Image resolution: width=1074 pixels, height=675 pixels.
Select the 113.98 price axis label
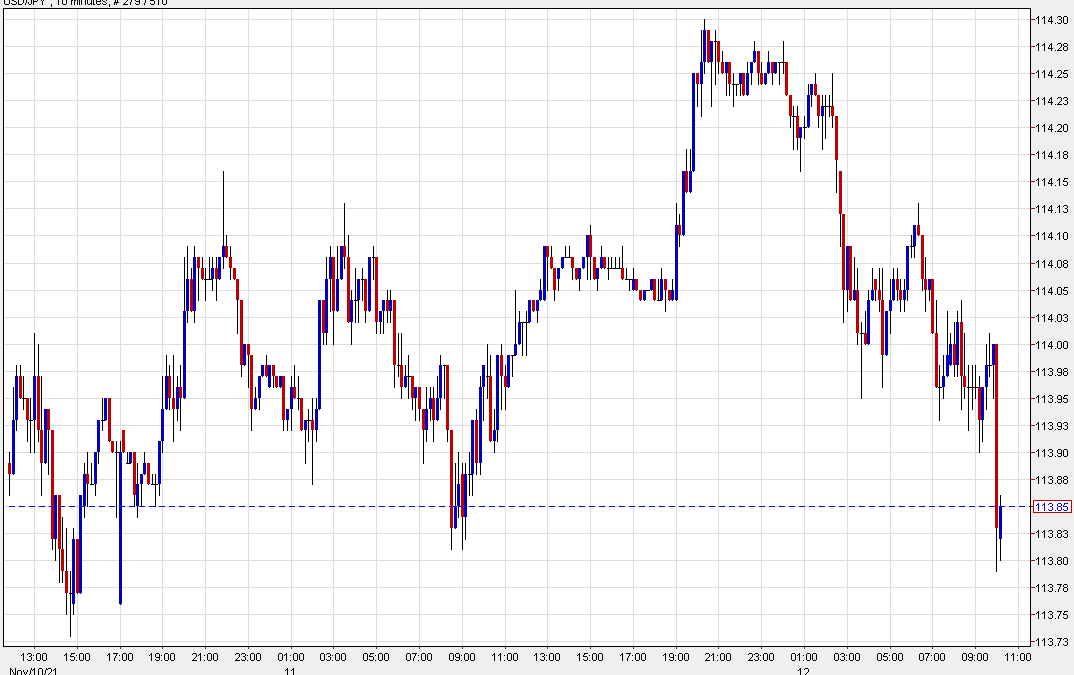(x=1052, y=372)
